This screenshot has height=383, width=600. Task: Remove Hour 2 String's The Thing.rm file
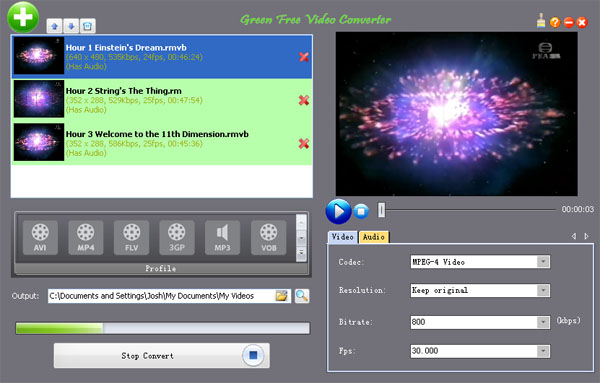(x=304, y=100)
